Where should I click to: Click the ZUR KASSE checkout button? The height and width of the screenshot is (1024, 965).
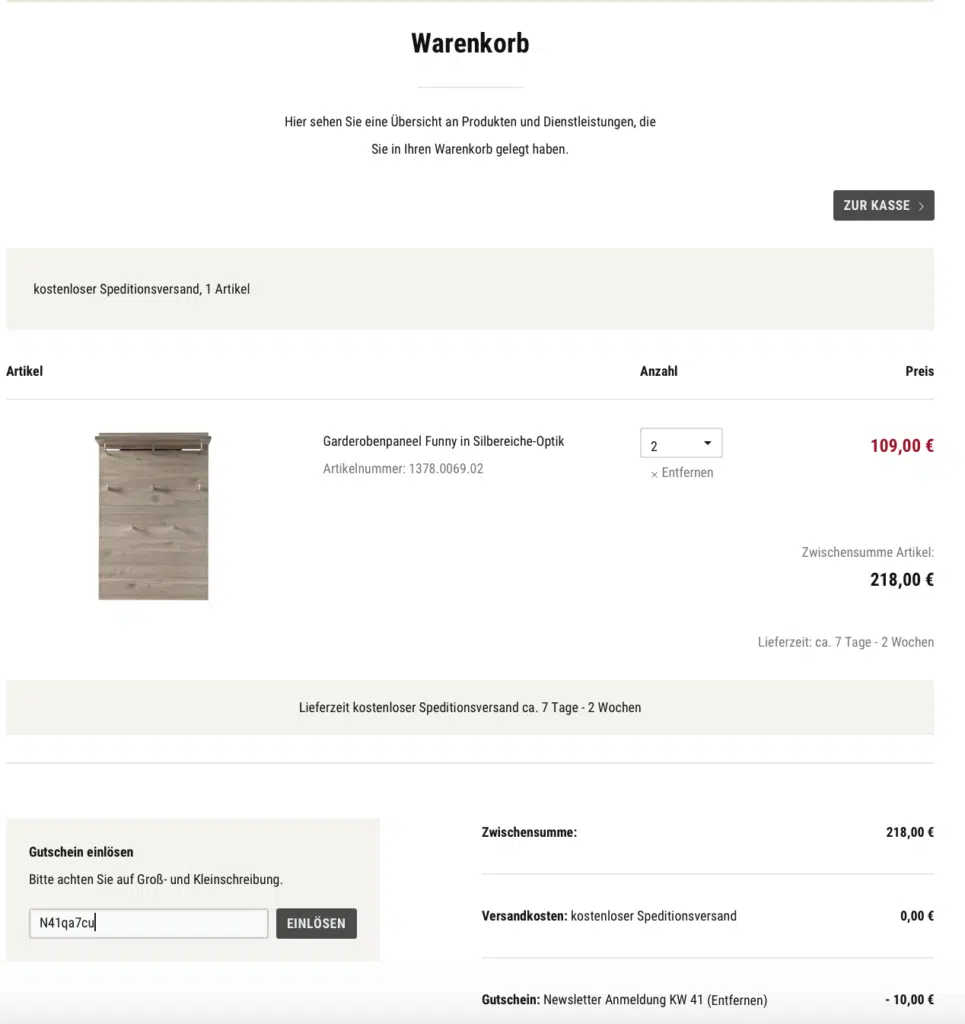[875, 205]
